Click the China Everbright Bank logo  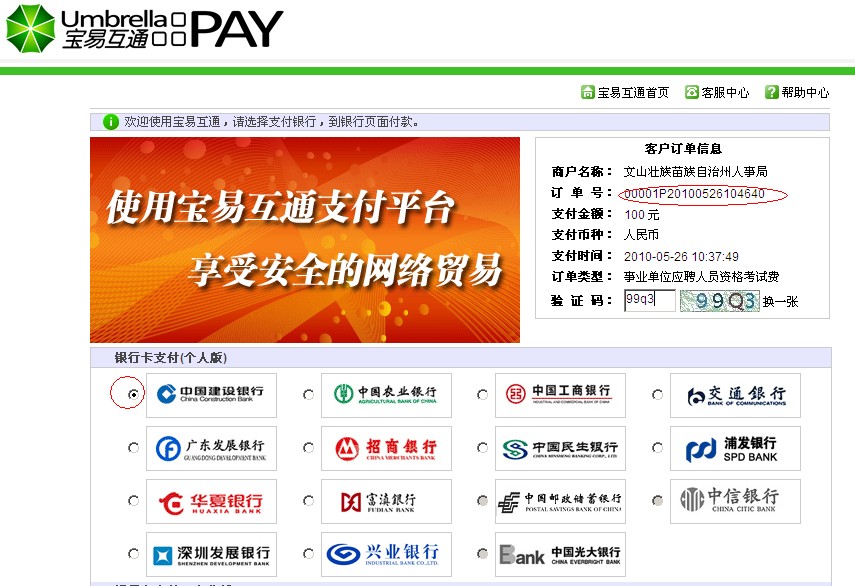[560, 554]
